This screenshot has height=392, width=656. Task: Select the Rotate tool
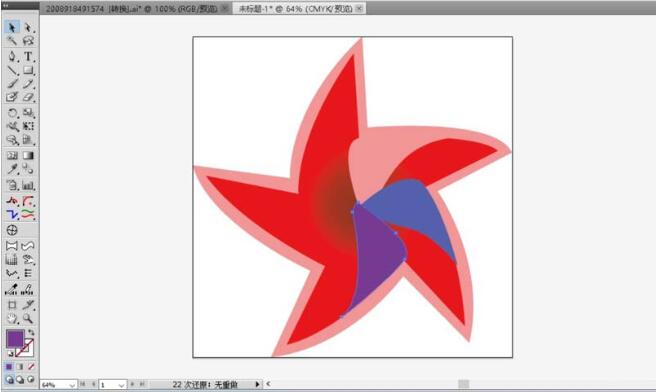[12, 113]
